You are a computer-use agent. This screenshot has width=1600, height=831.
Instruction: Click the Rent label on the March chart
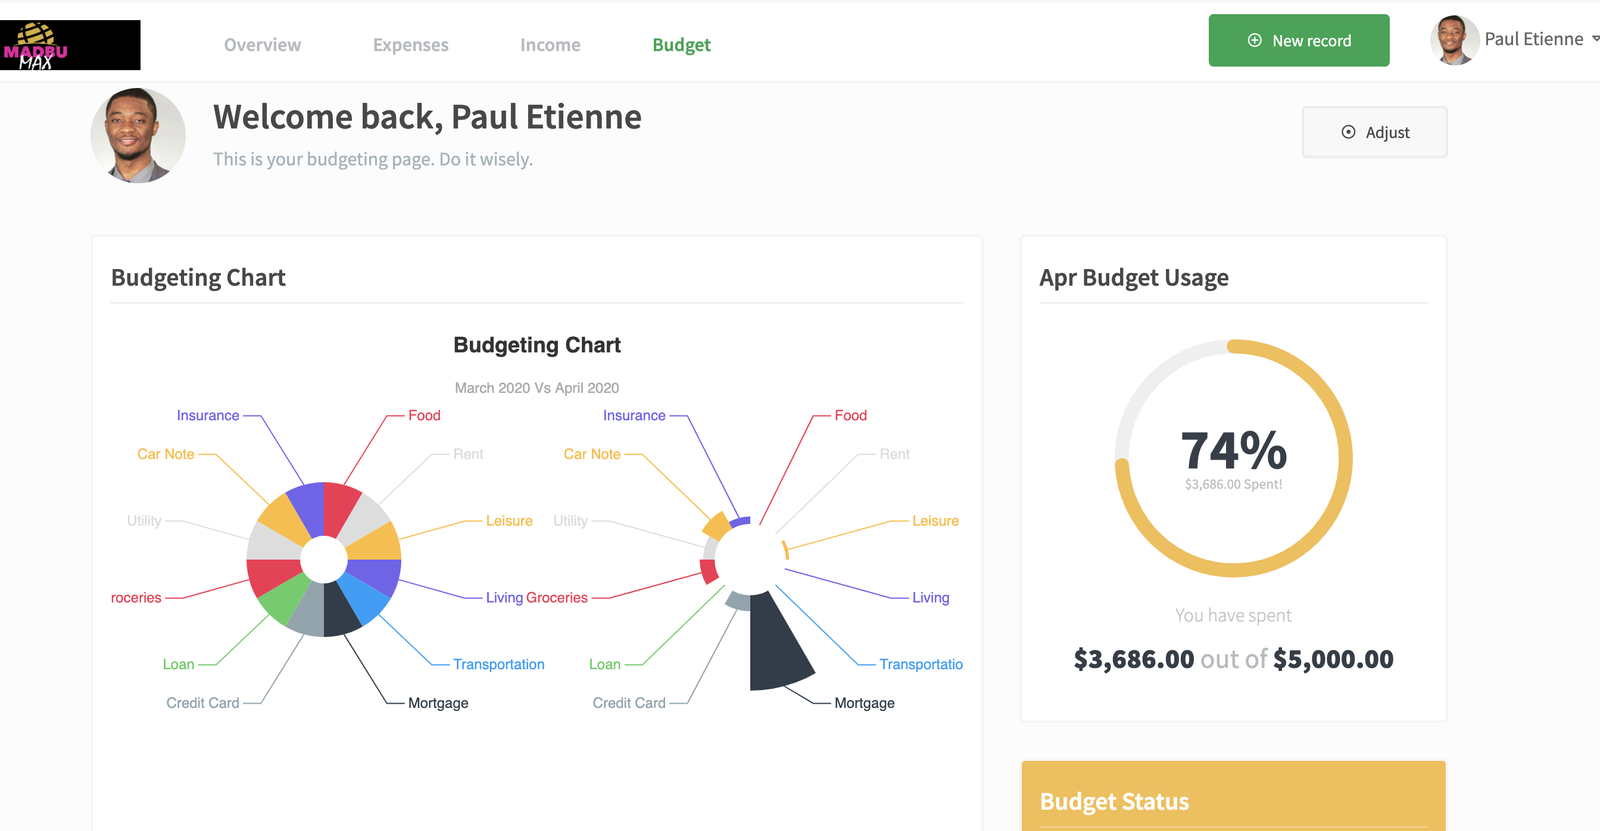(468, 454)
